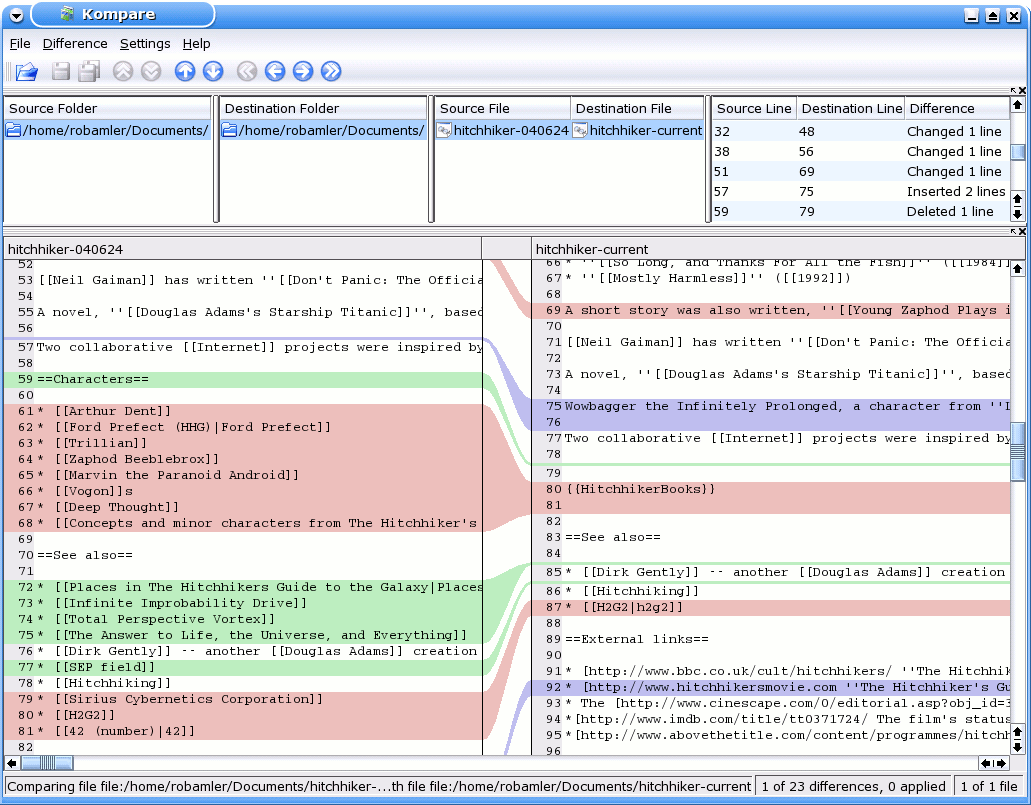This screenshot has height=805, width=1031.
Task: Click the [[Arthur Dent]] line 61
Action: [243, 412]
